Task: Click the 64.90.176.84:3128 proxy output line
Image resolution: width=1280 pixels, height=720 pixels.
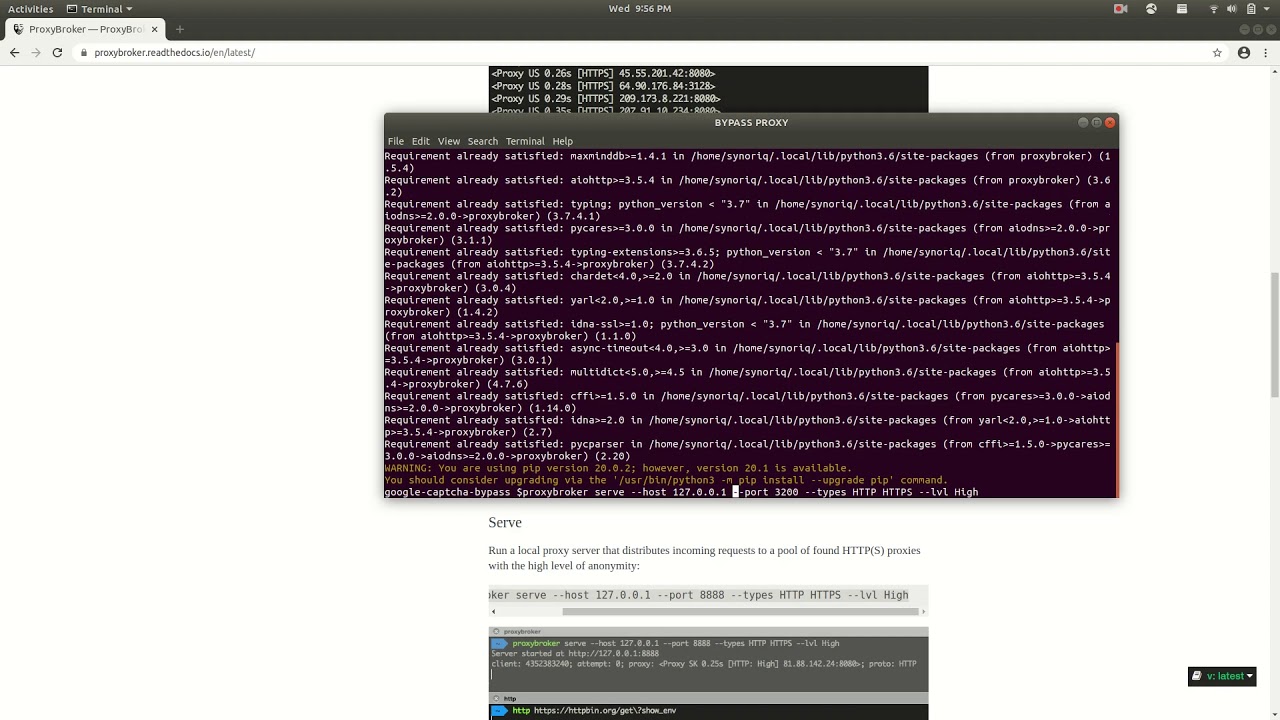Action: tap(603, 86)
